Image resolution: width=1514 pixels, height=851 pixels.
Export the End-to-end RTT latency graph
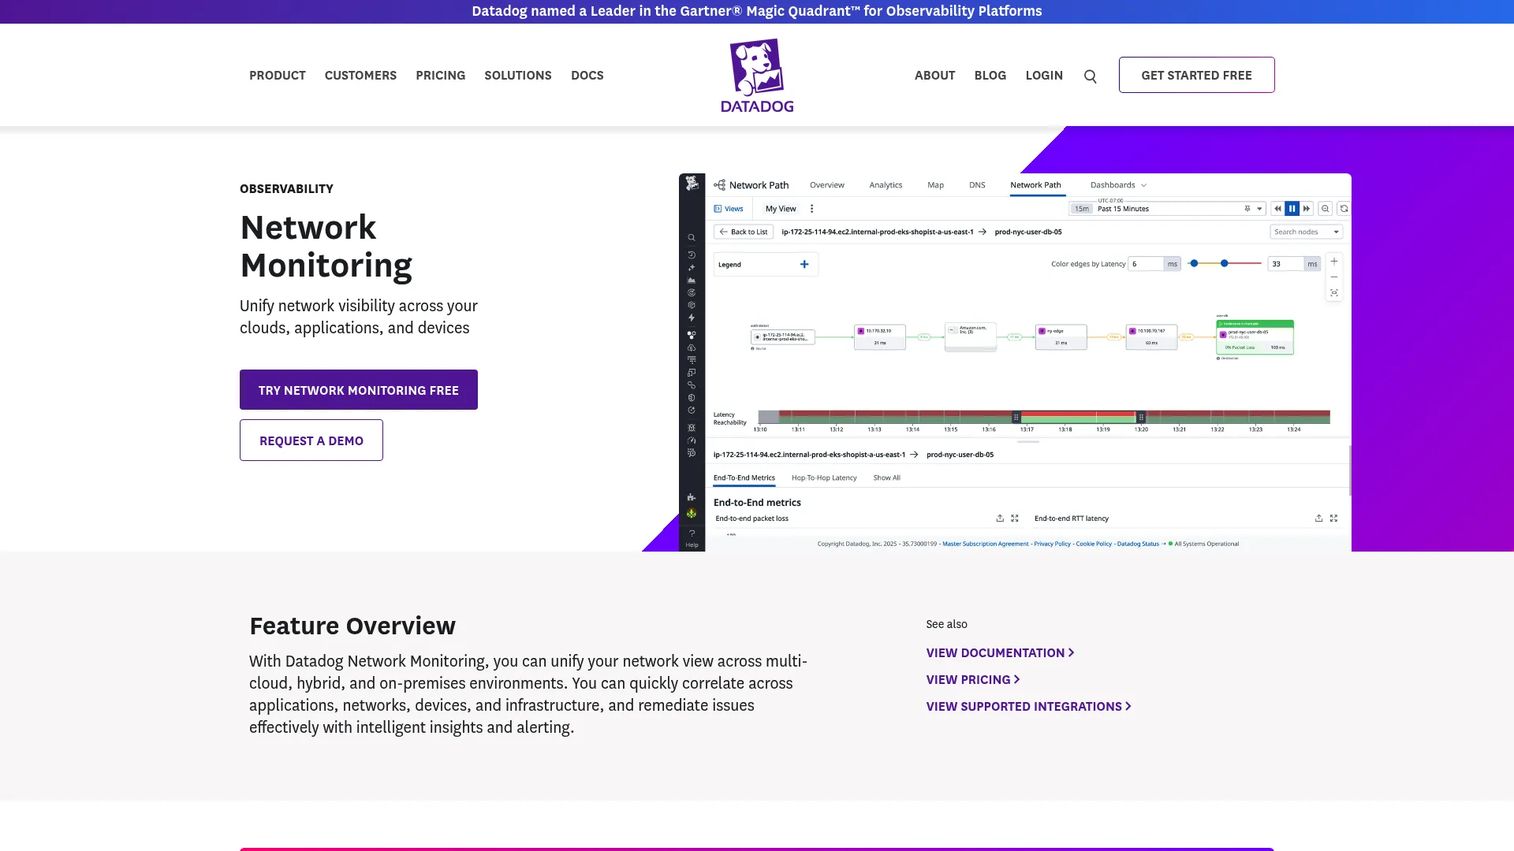1319,518
